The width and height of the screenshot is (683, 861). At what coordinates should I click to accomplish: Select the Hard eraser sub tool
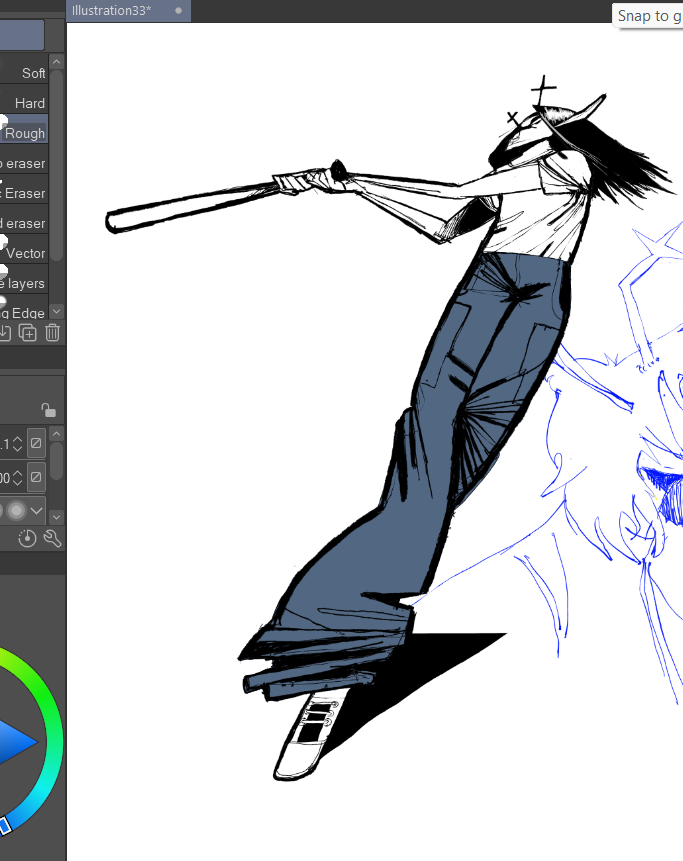[24, 99]
